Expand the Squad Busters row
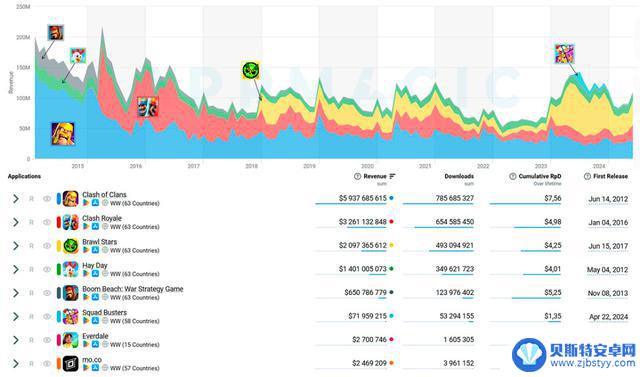The height and width of the screenshot is (377, 640). (16, 317)
